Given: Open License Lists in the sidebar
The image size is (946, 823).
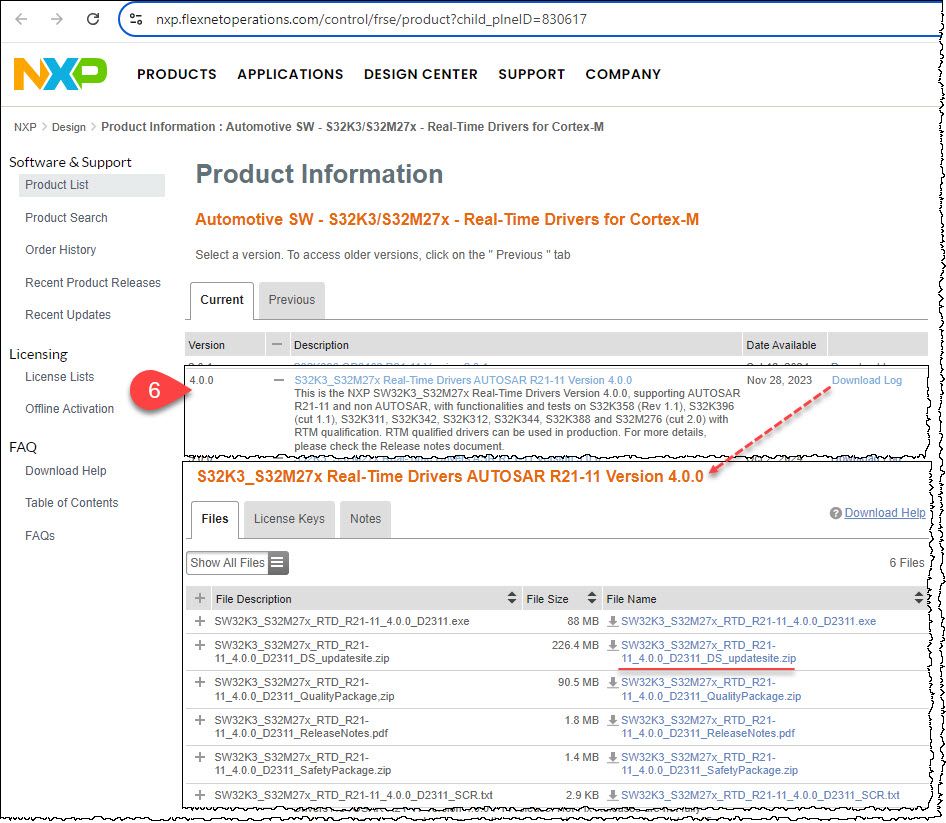Looking at the screenshot, I should click(x=60, y=377).
